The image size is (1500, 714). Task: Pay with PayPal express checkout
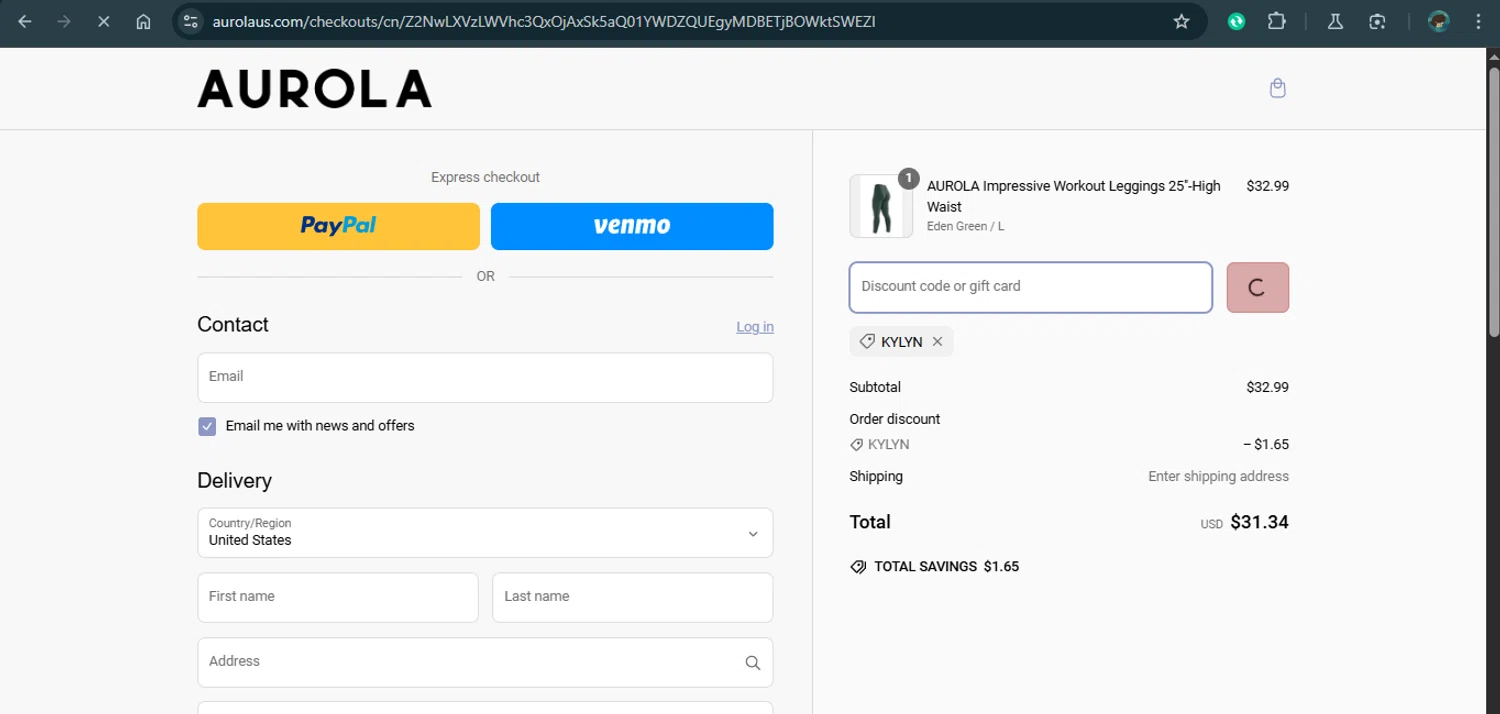(x=338, y=226)
